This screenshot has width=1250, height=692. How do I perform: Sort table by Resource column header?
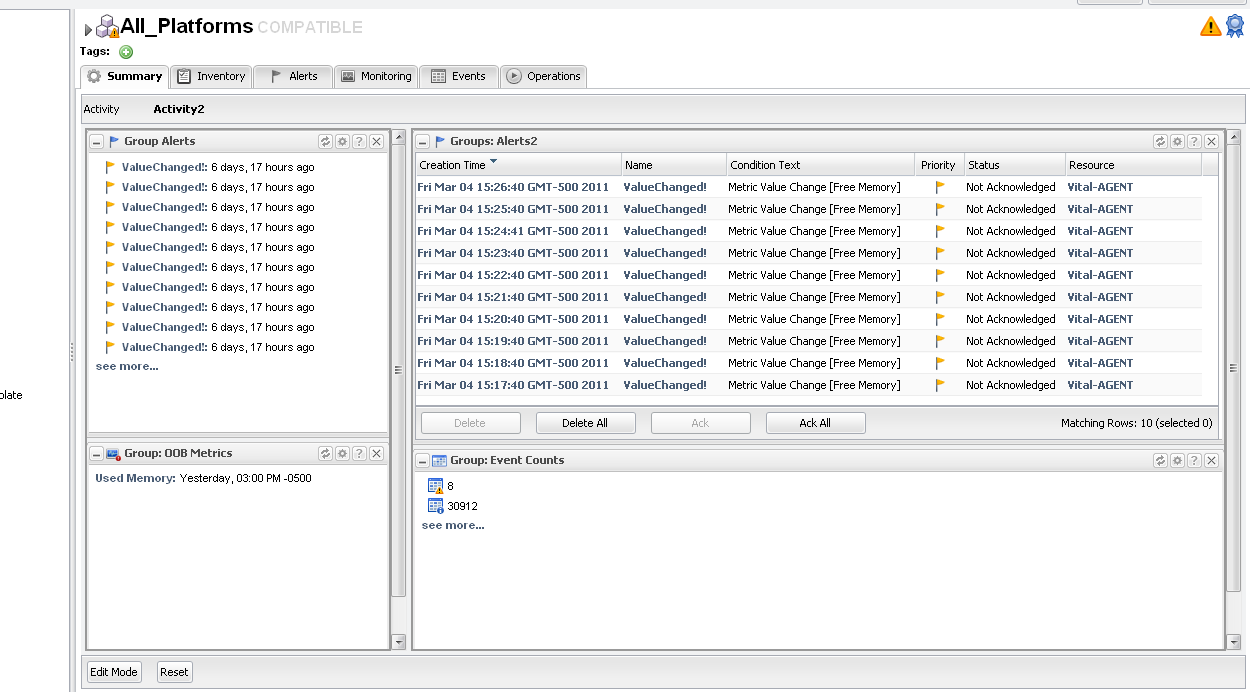[1133, 165]
